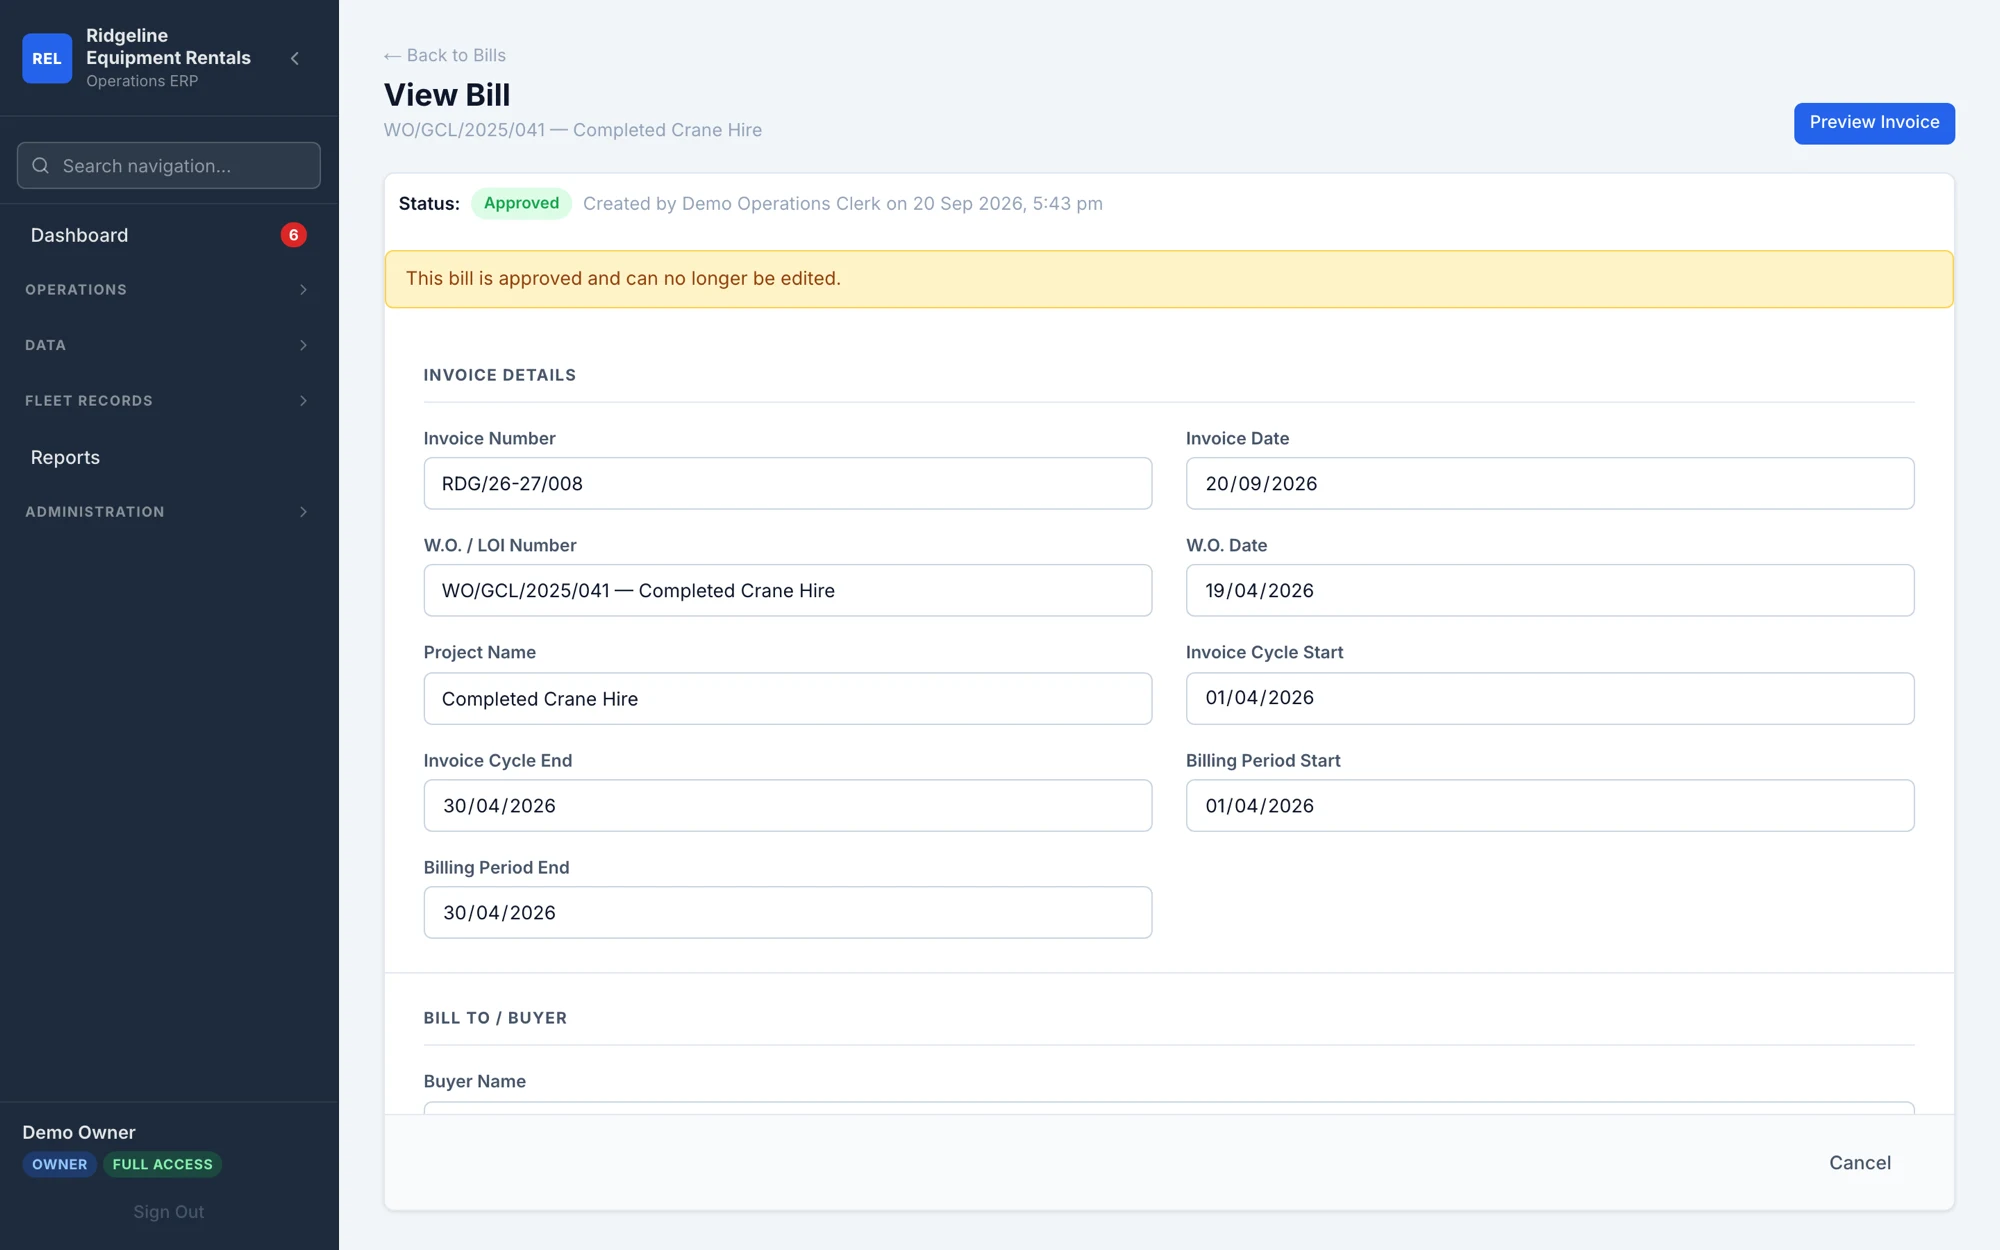Click the OWNER role badge

(x=59, y=1165)
